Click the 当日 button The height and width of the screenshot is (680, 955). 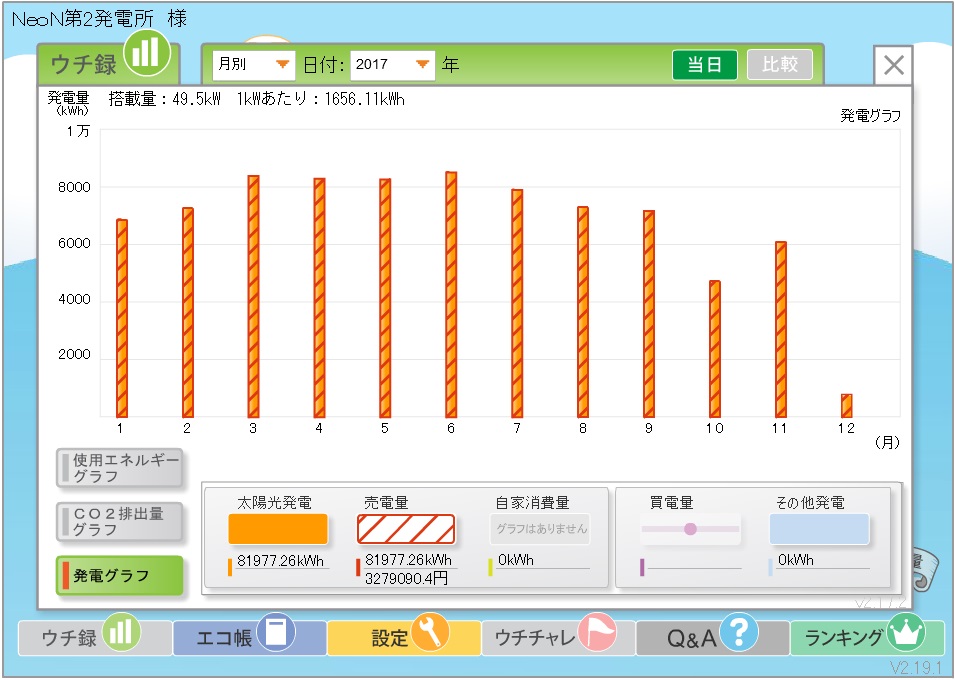[705, 65]
